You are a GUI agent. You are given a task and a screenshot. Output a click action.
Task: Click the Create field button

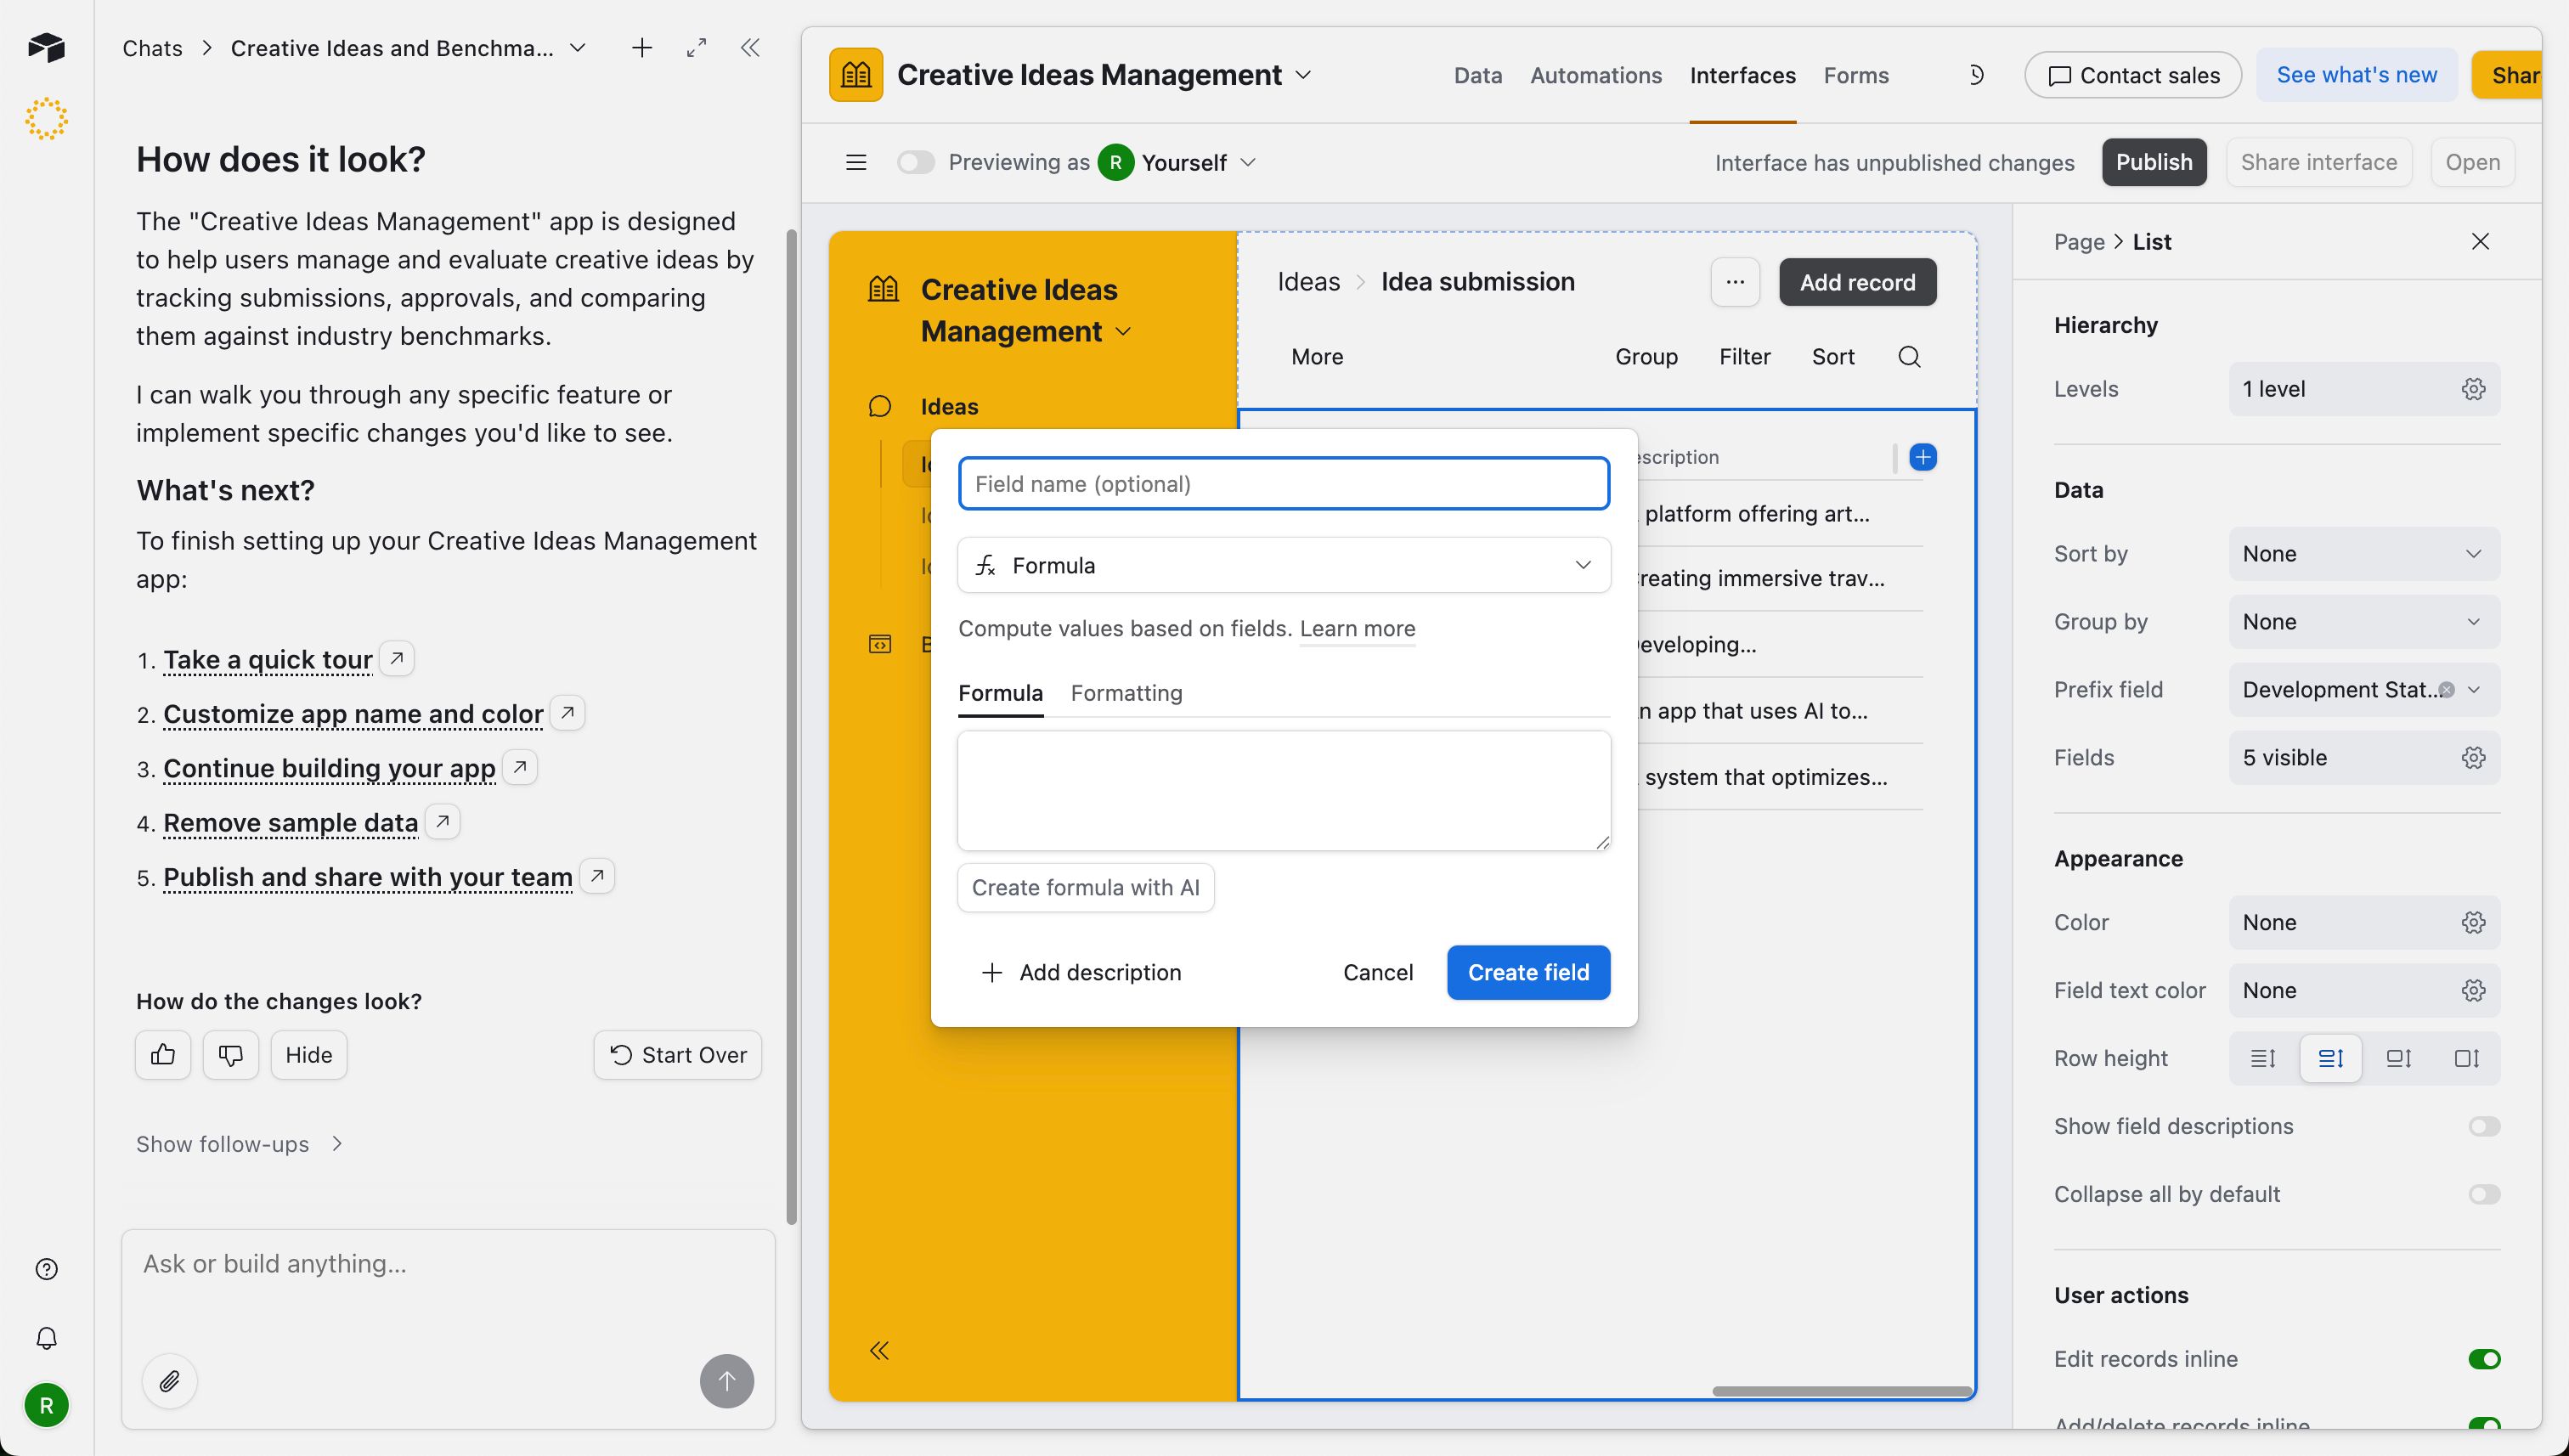coord(1528,972)
